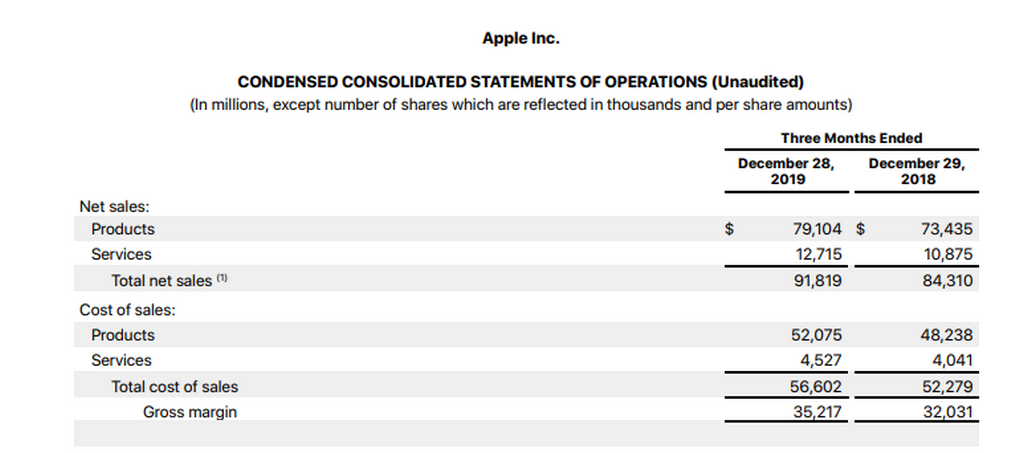Click the "In millions" subtitle note
Screen dimensions: 1024x453
(x=520, y=104)
